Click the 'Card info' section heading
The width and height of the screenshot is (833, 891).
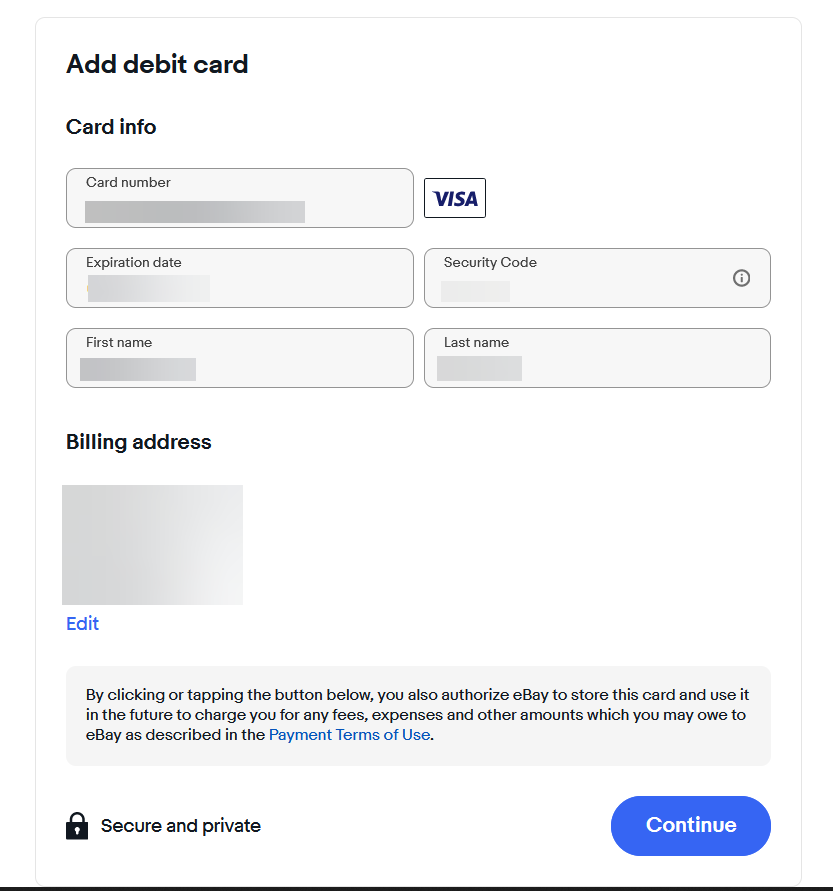(x=111, y=127)
